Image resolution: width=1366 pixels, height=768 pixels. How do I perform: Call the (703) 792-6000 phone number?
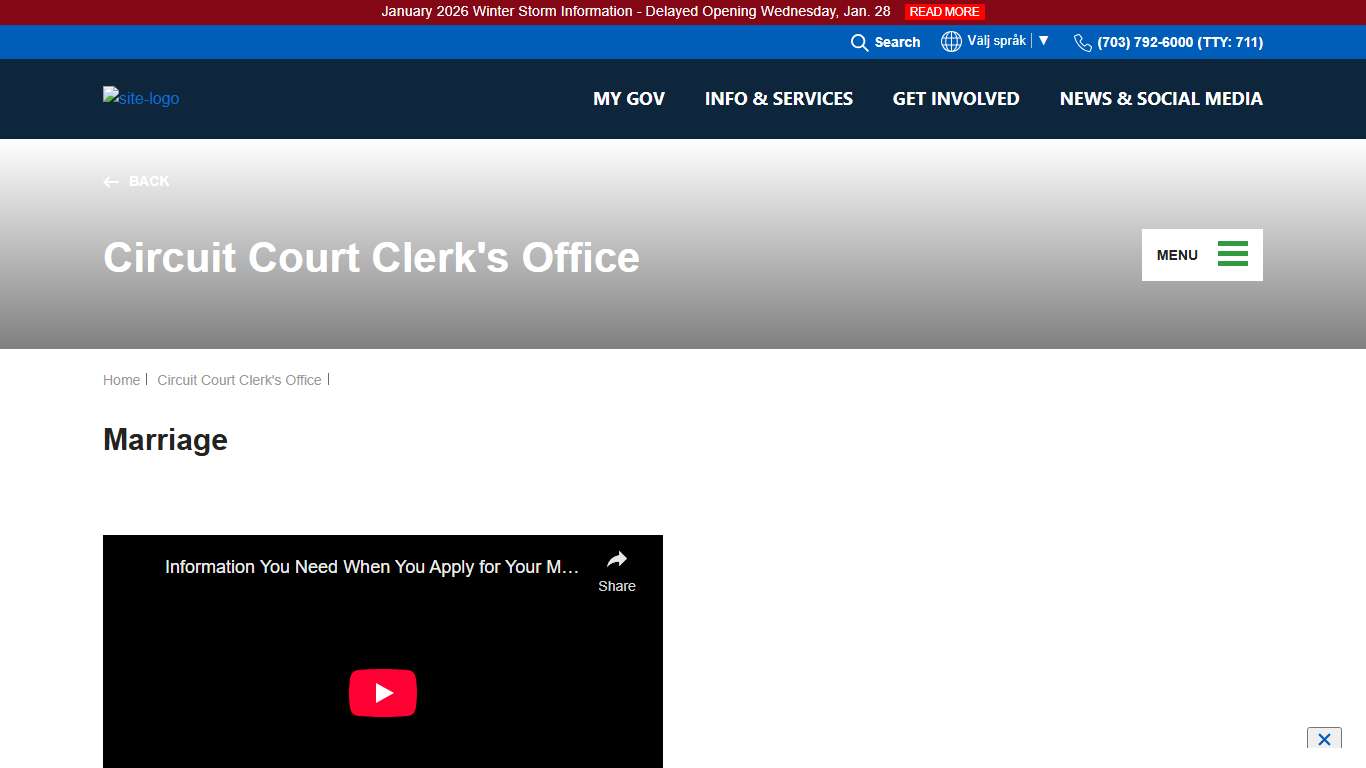[1180, 42]
